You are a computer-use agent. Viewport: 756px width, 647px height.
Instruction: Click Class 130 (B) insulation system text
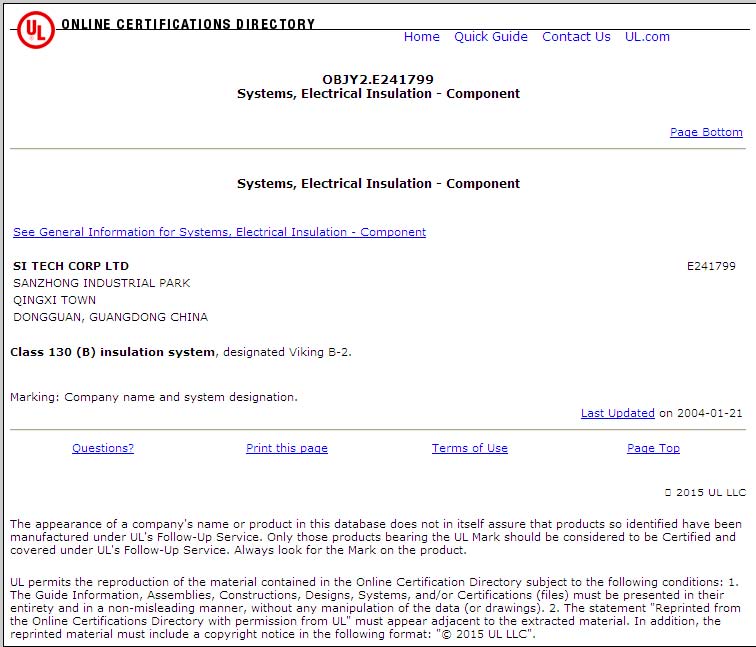point(112,352)
